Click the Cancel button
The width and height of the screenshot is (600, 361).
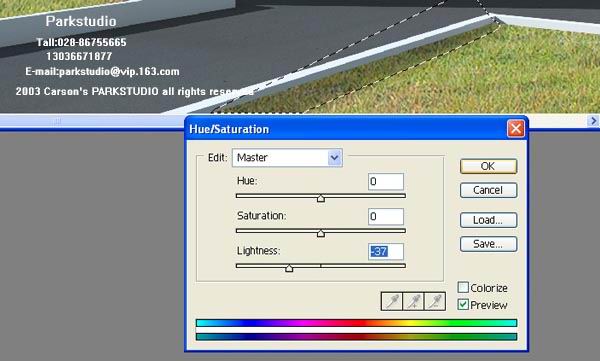488,190
